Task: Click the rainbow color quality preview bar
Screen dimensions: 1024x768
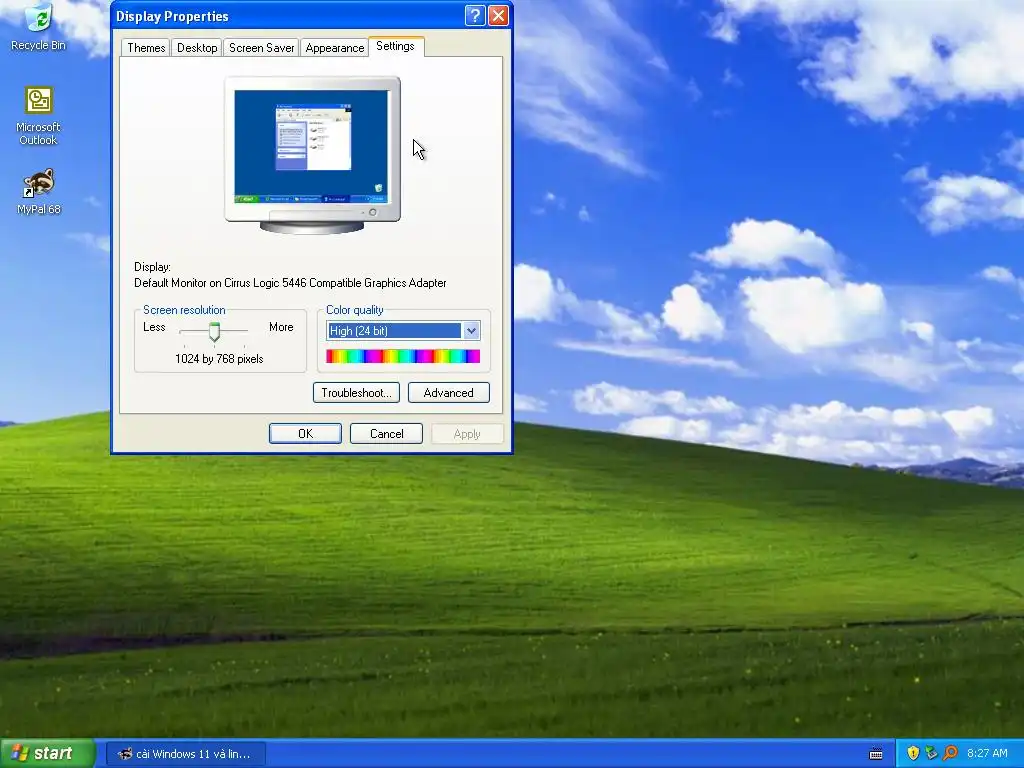Action: pyautogui.click(x=403, y=356)
